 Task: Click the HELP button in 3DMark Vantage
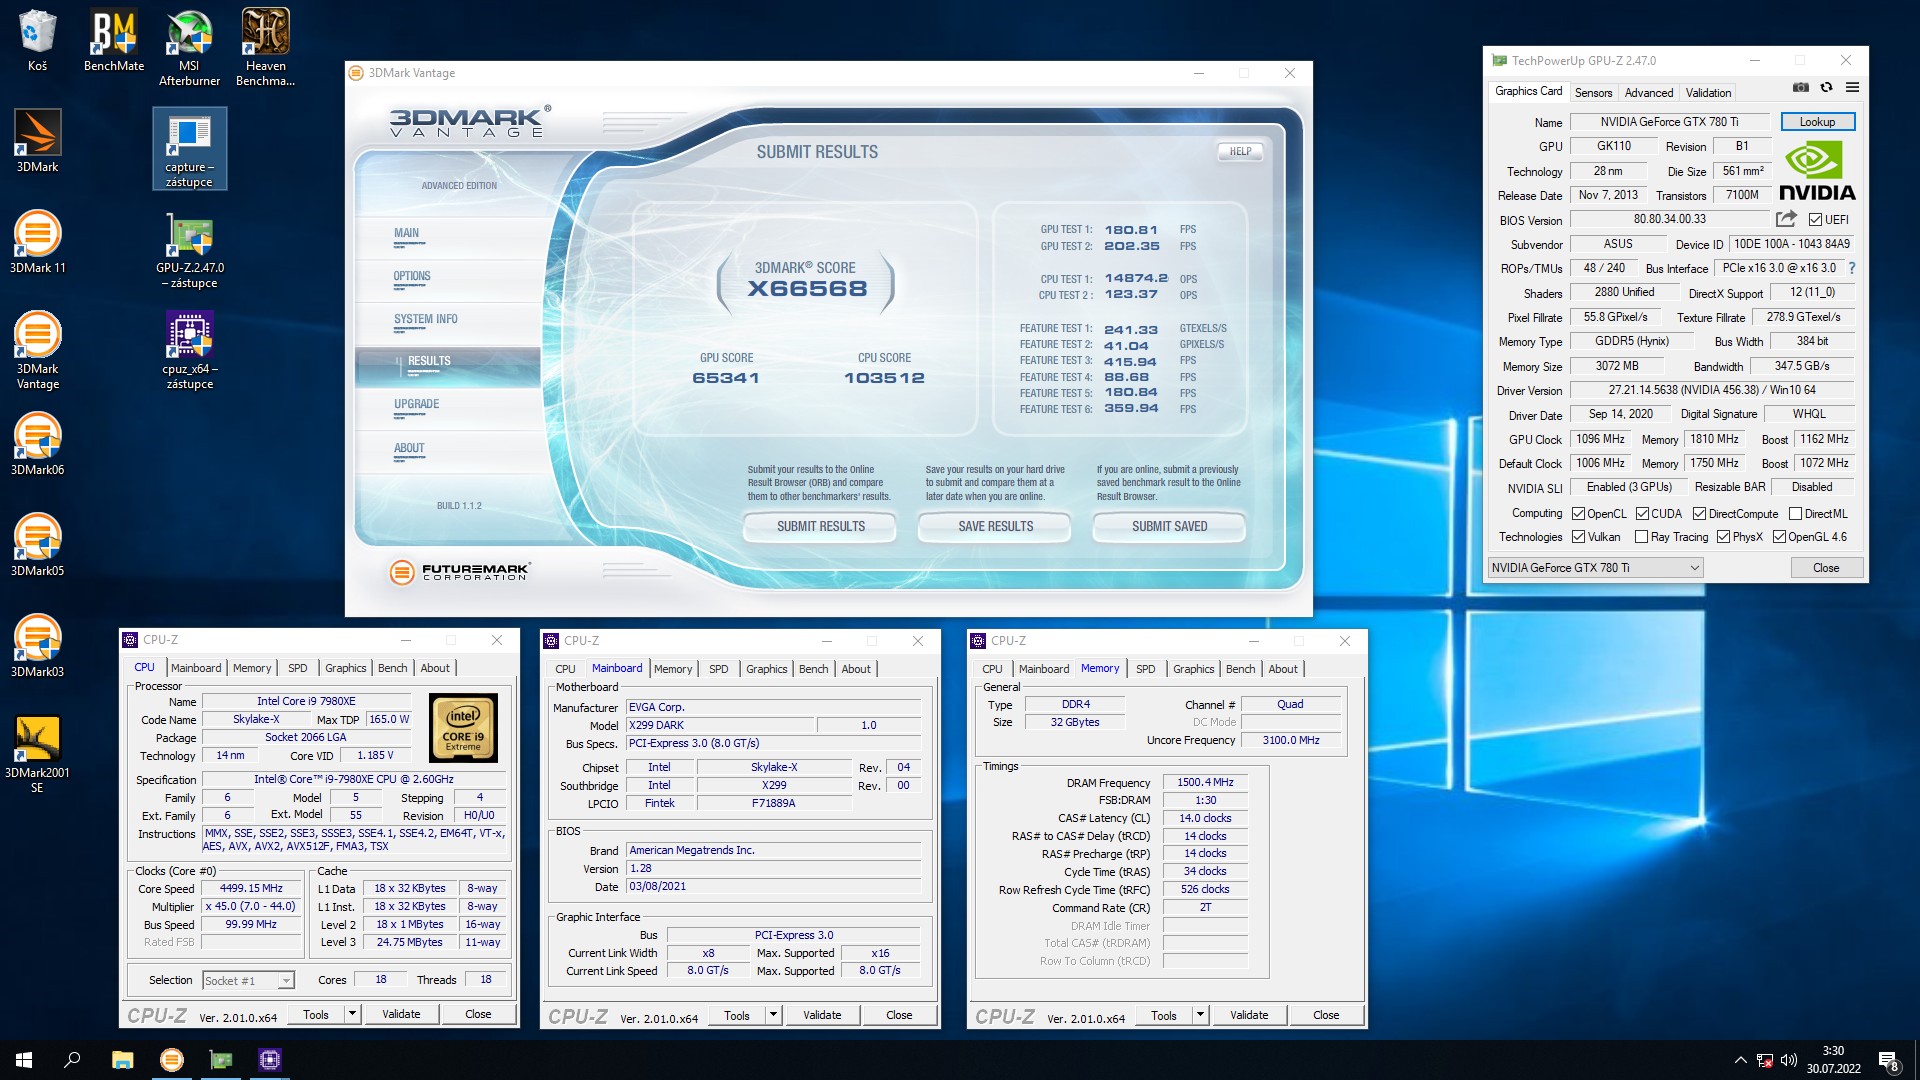1240,151
